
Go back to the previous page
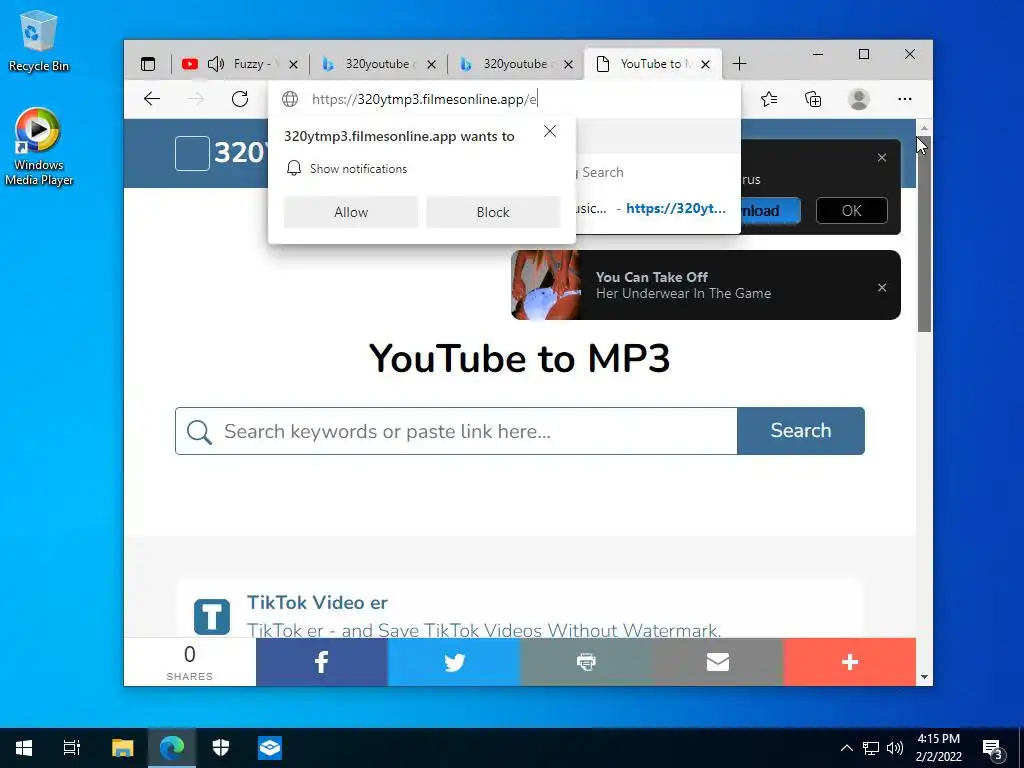click(152, 99)
